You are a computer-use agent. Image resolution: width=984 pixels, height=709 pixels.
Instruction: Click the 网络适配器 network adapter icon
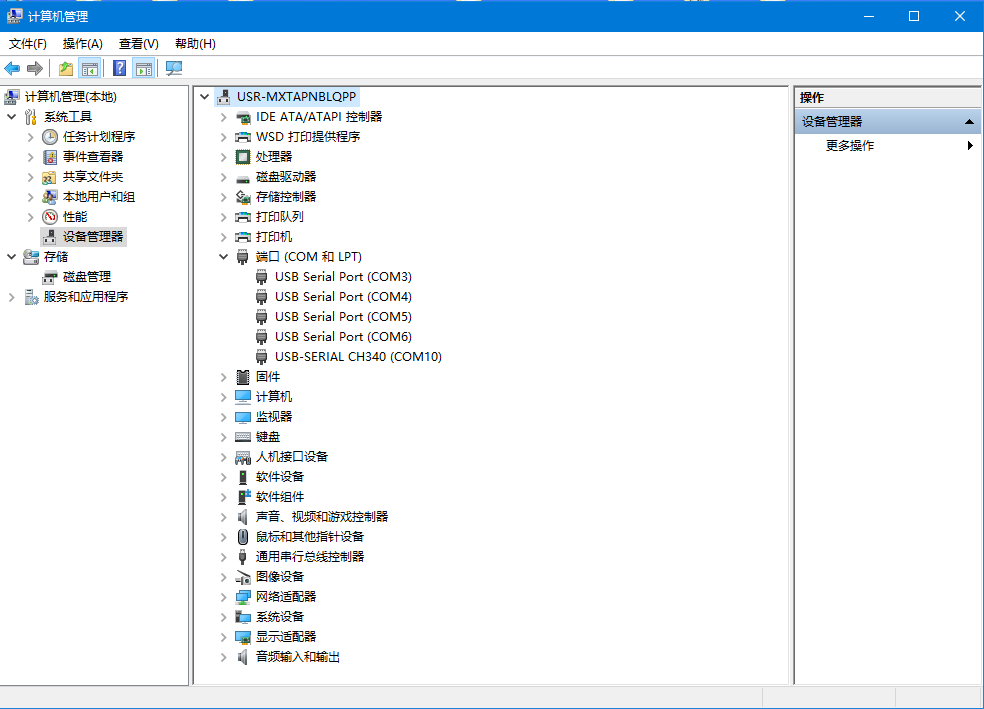tap(243, 597)
